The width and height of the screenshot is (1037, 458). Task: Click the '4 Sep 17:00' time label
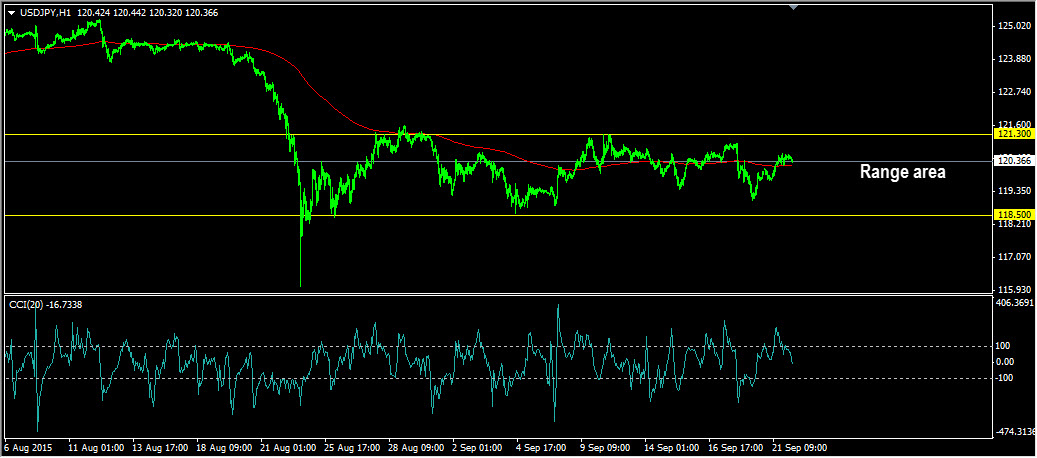[x=542, y=447]
